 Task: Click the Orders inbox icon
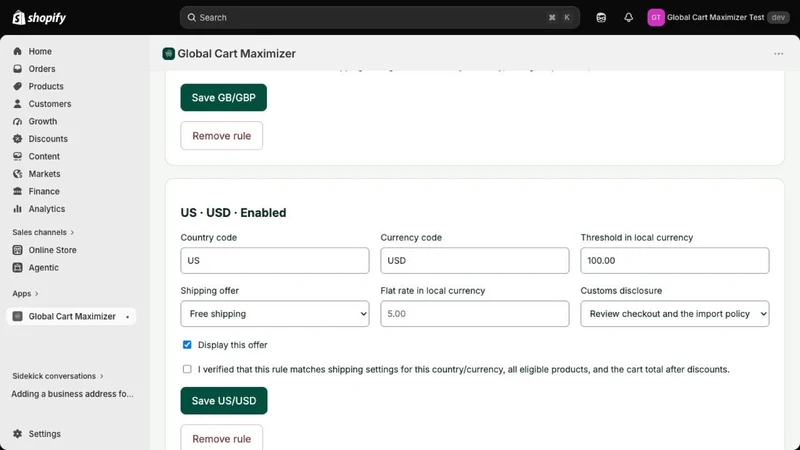[17, 68]
